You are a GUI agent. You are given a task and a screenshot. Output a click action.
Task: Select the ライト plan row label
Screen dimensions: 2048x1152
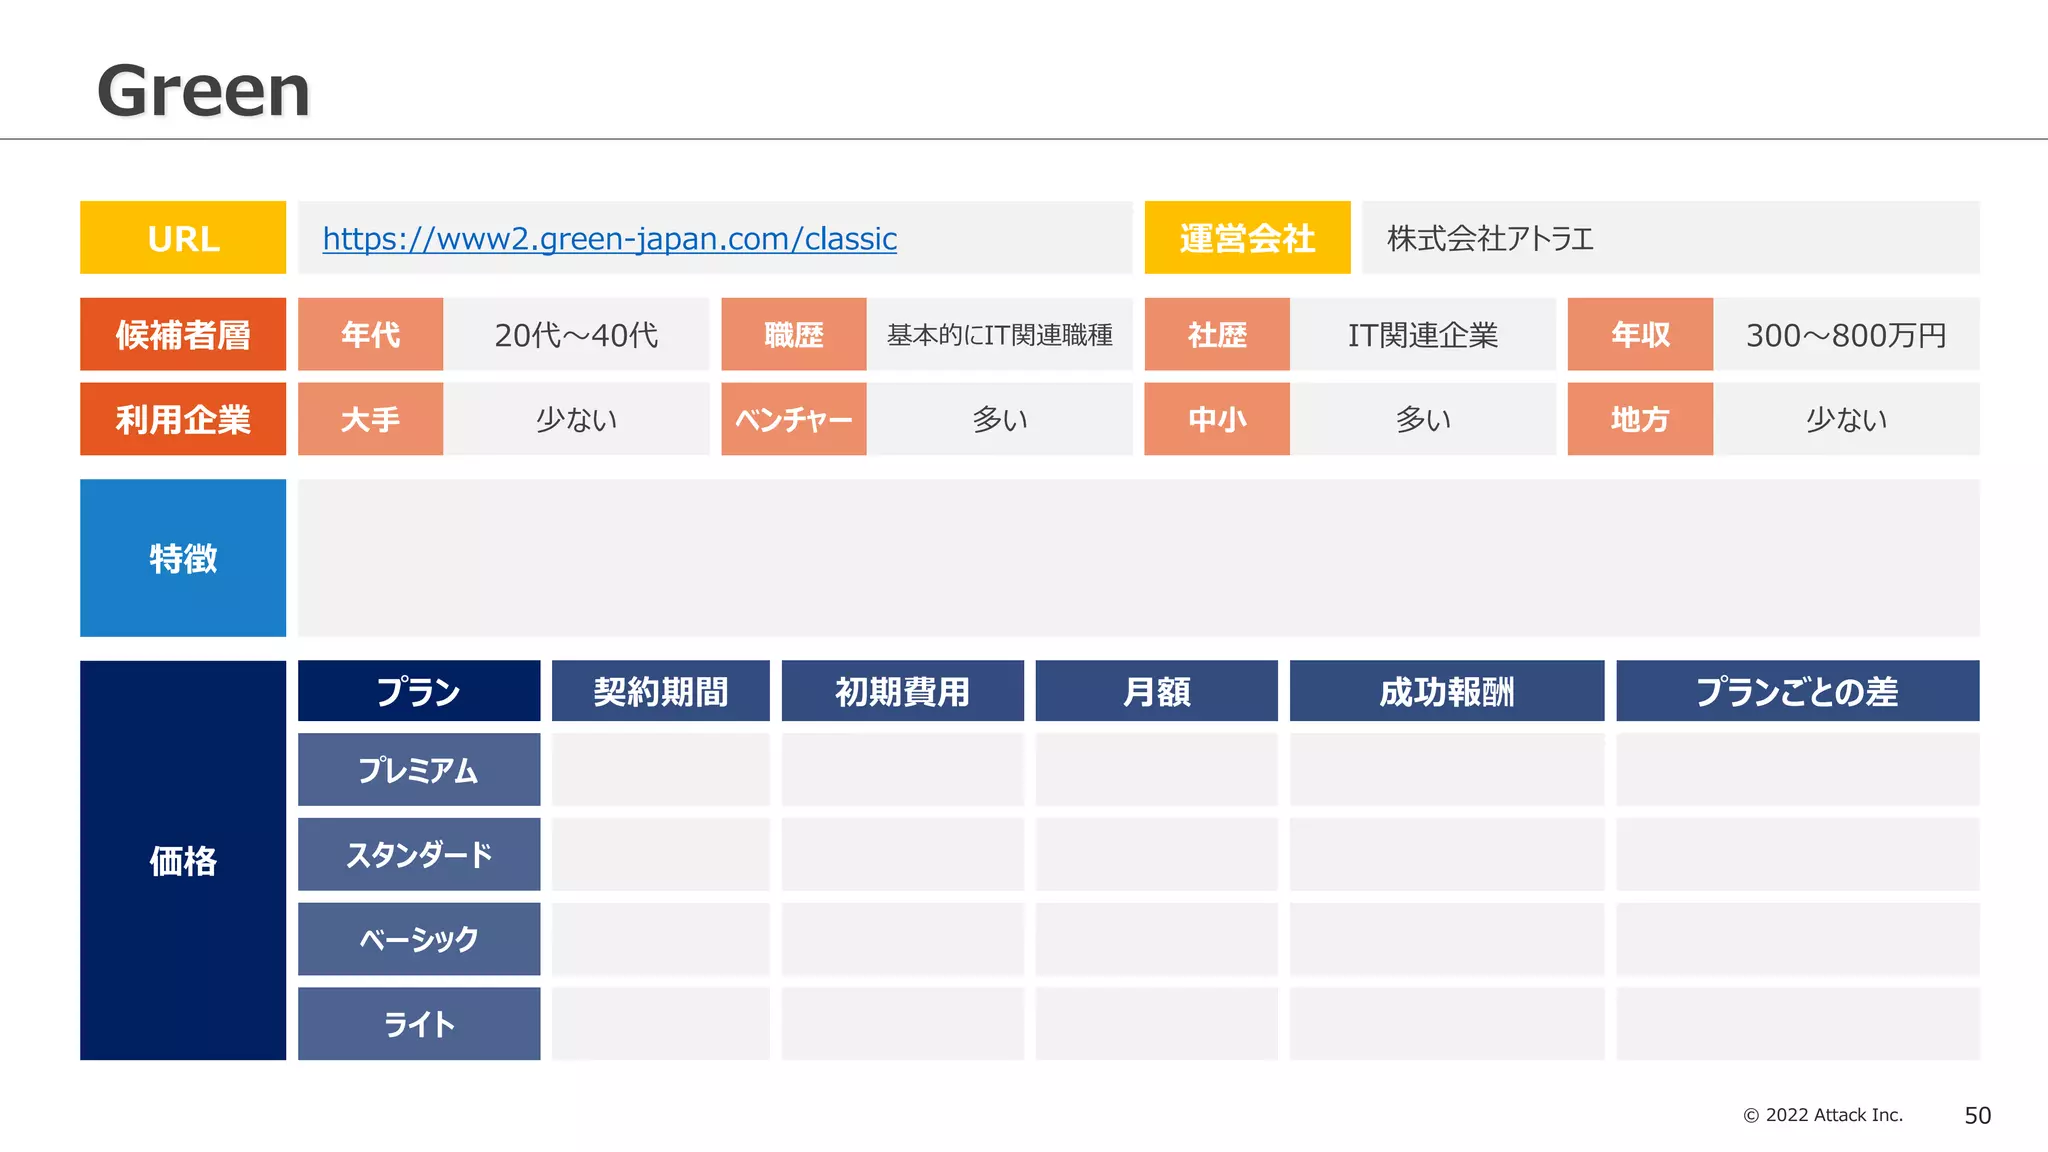pos(419,1024)
